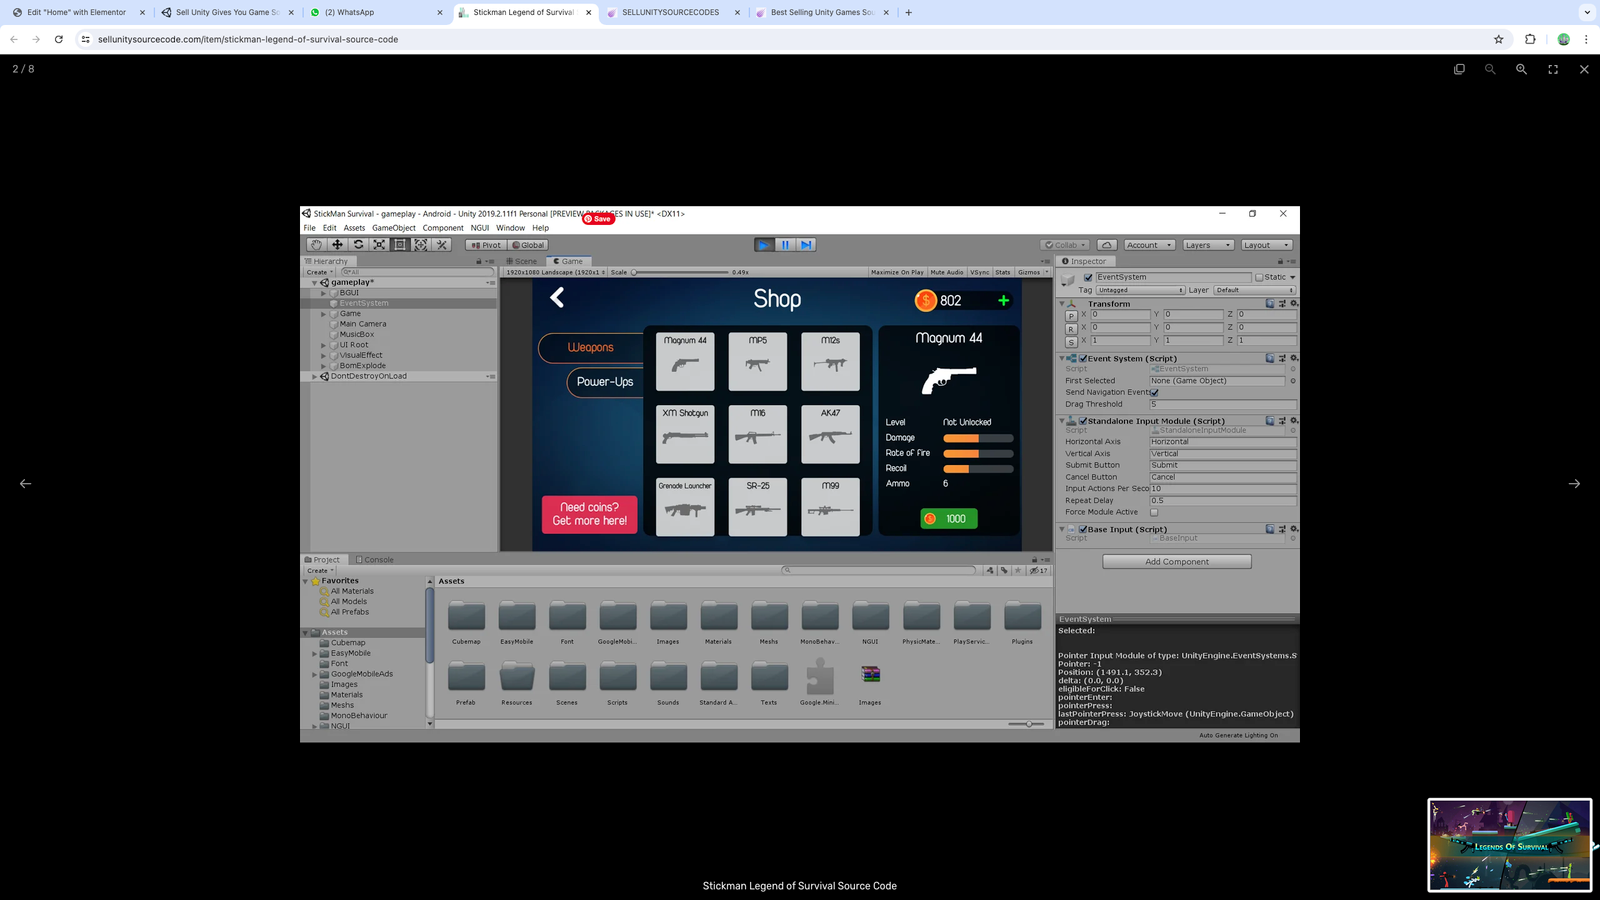
Task: Open the Tag dropdown
Action: point(1141,290)
